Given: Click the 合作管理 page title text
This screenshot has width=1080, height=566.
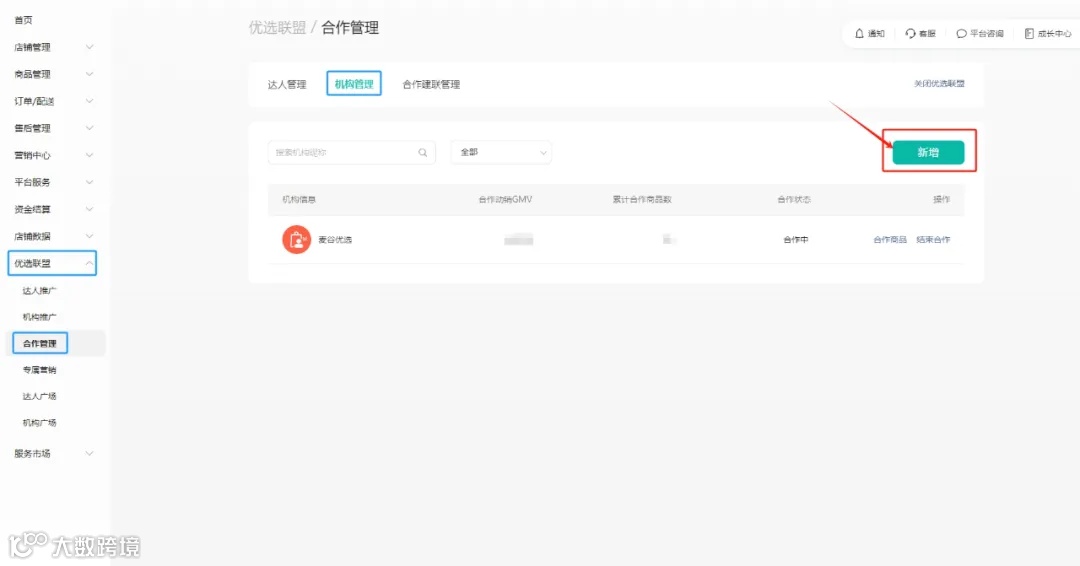Looking at the screenshot, I should [x=350, y=28].
